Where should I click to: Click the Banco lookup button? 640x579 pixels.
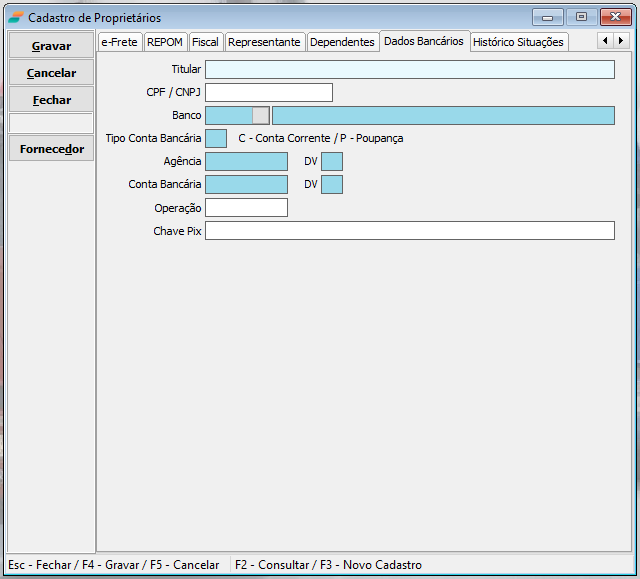point(260,115)
